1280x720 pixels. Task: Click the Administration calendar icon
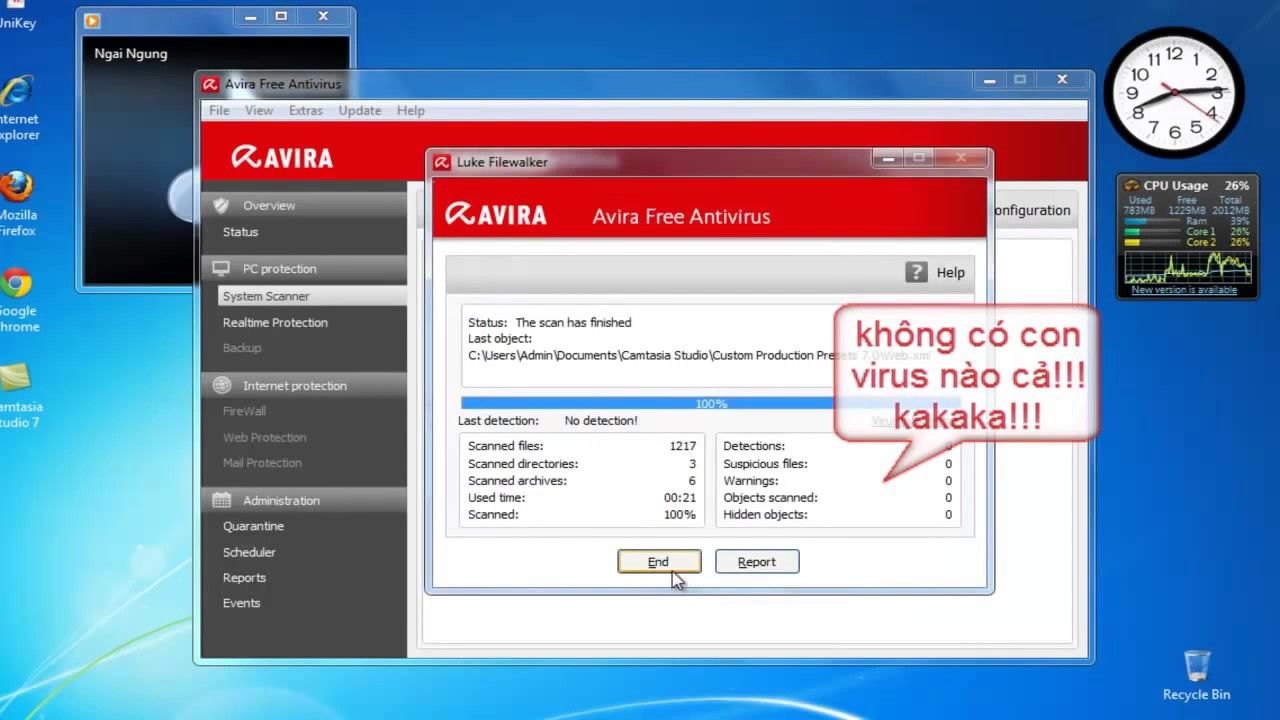222,500
